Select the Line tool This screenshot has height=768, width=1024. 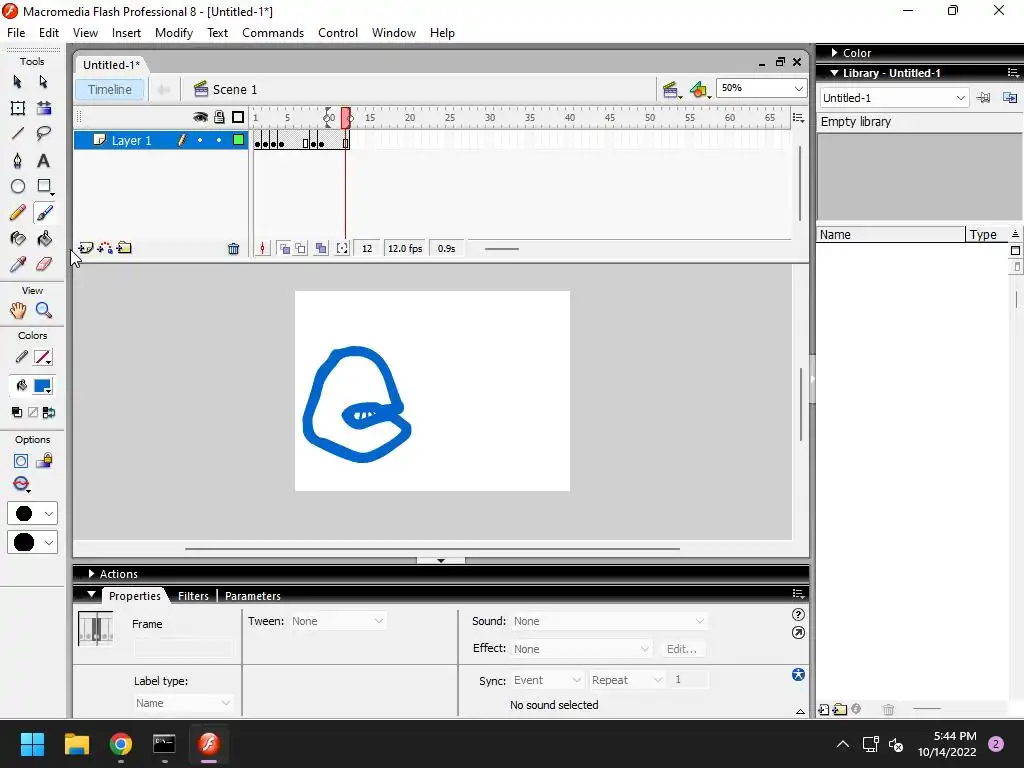point(18,134)
